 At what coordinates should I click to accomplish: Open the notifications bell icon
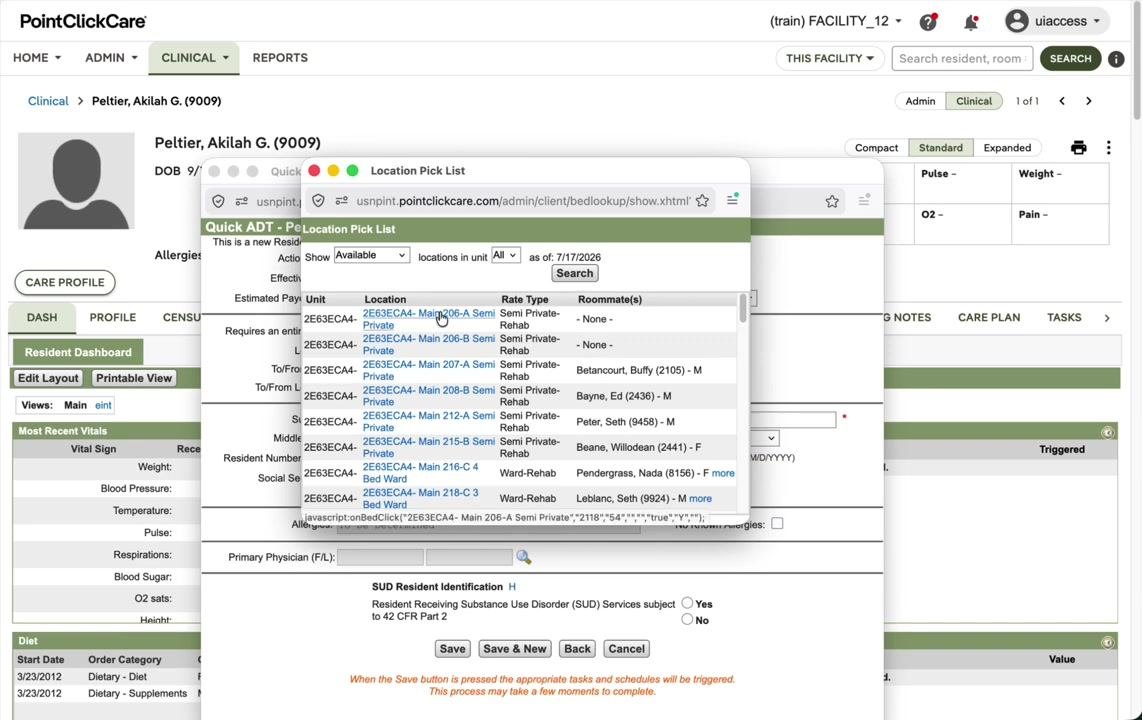[x=971, y=22]
